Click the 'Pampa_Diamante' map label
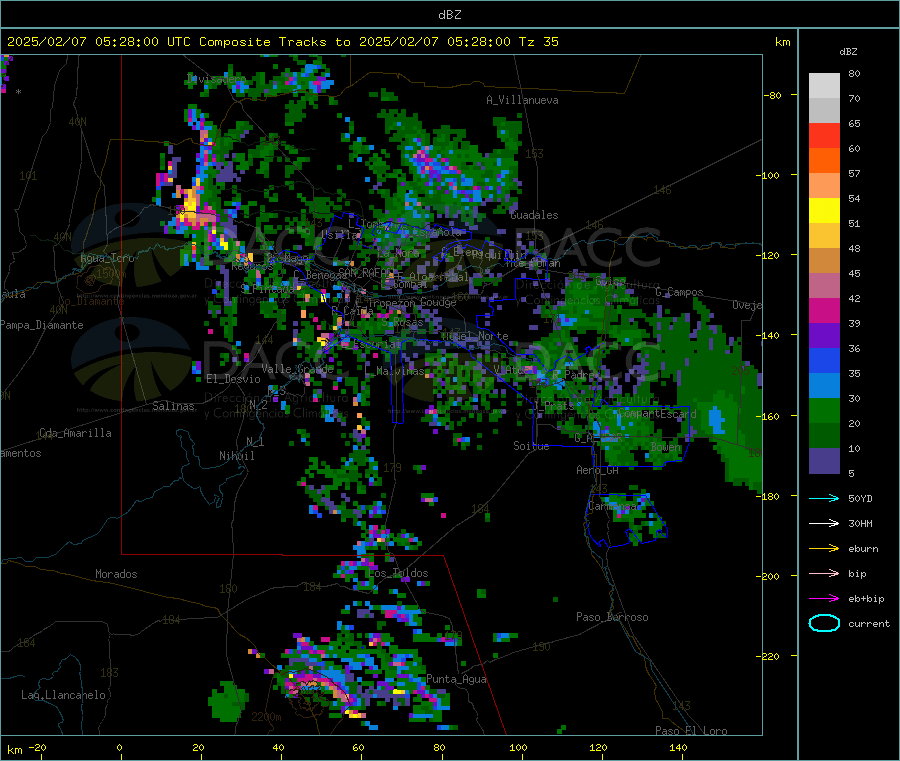The height and width of the screenshot is (761, 900). [x=42, y=325]
